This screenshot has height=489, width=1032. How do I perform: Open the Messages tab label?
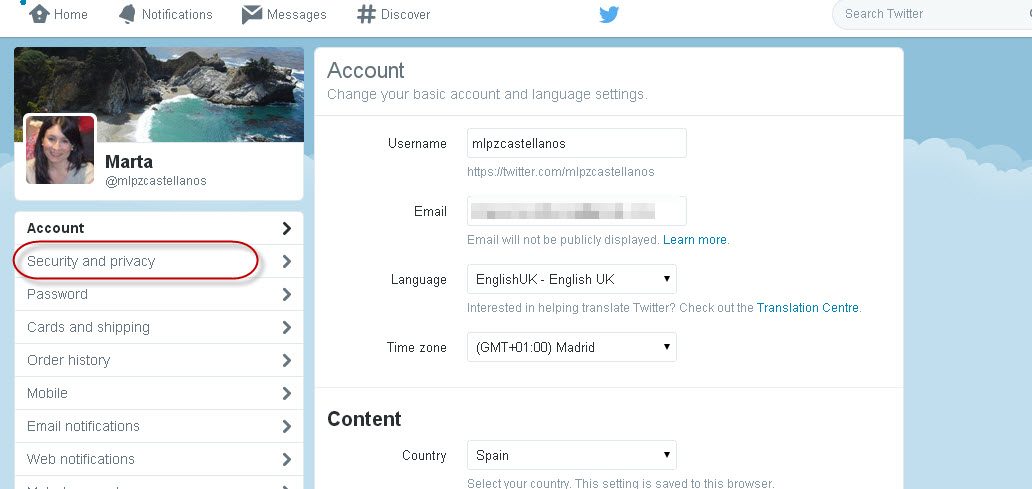point(296,14)
